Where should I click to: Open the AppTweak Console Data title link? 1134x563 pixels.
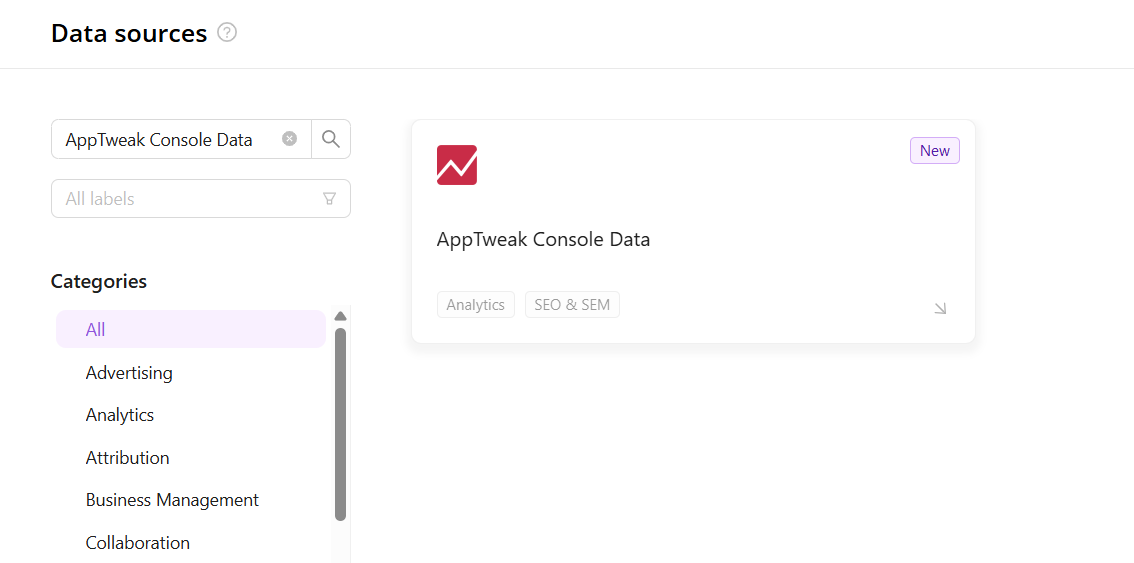pyautogui.click(x=543, y=240)
